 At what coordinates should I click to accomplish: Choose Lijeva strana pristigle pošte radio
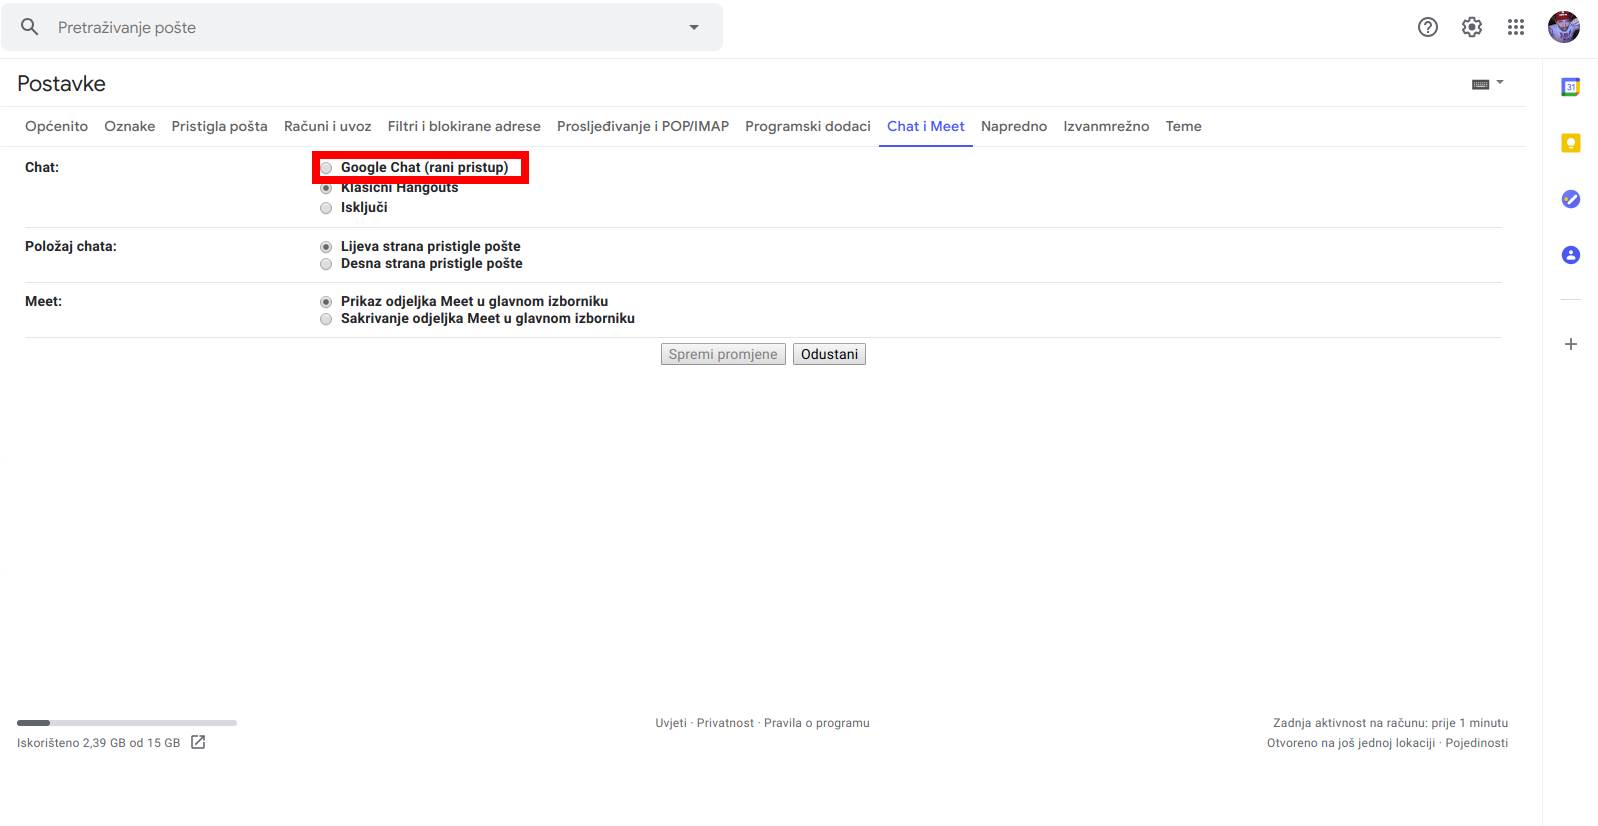pyautogui.click(x=326, y=247)
